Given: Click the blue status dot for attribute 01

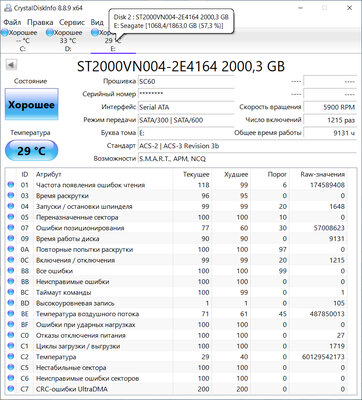Looking at the screenshot, I should click(11, 185).
